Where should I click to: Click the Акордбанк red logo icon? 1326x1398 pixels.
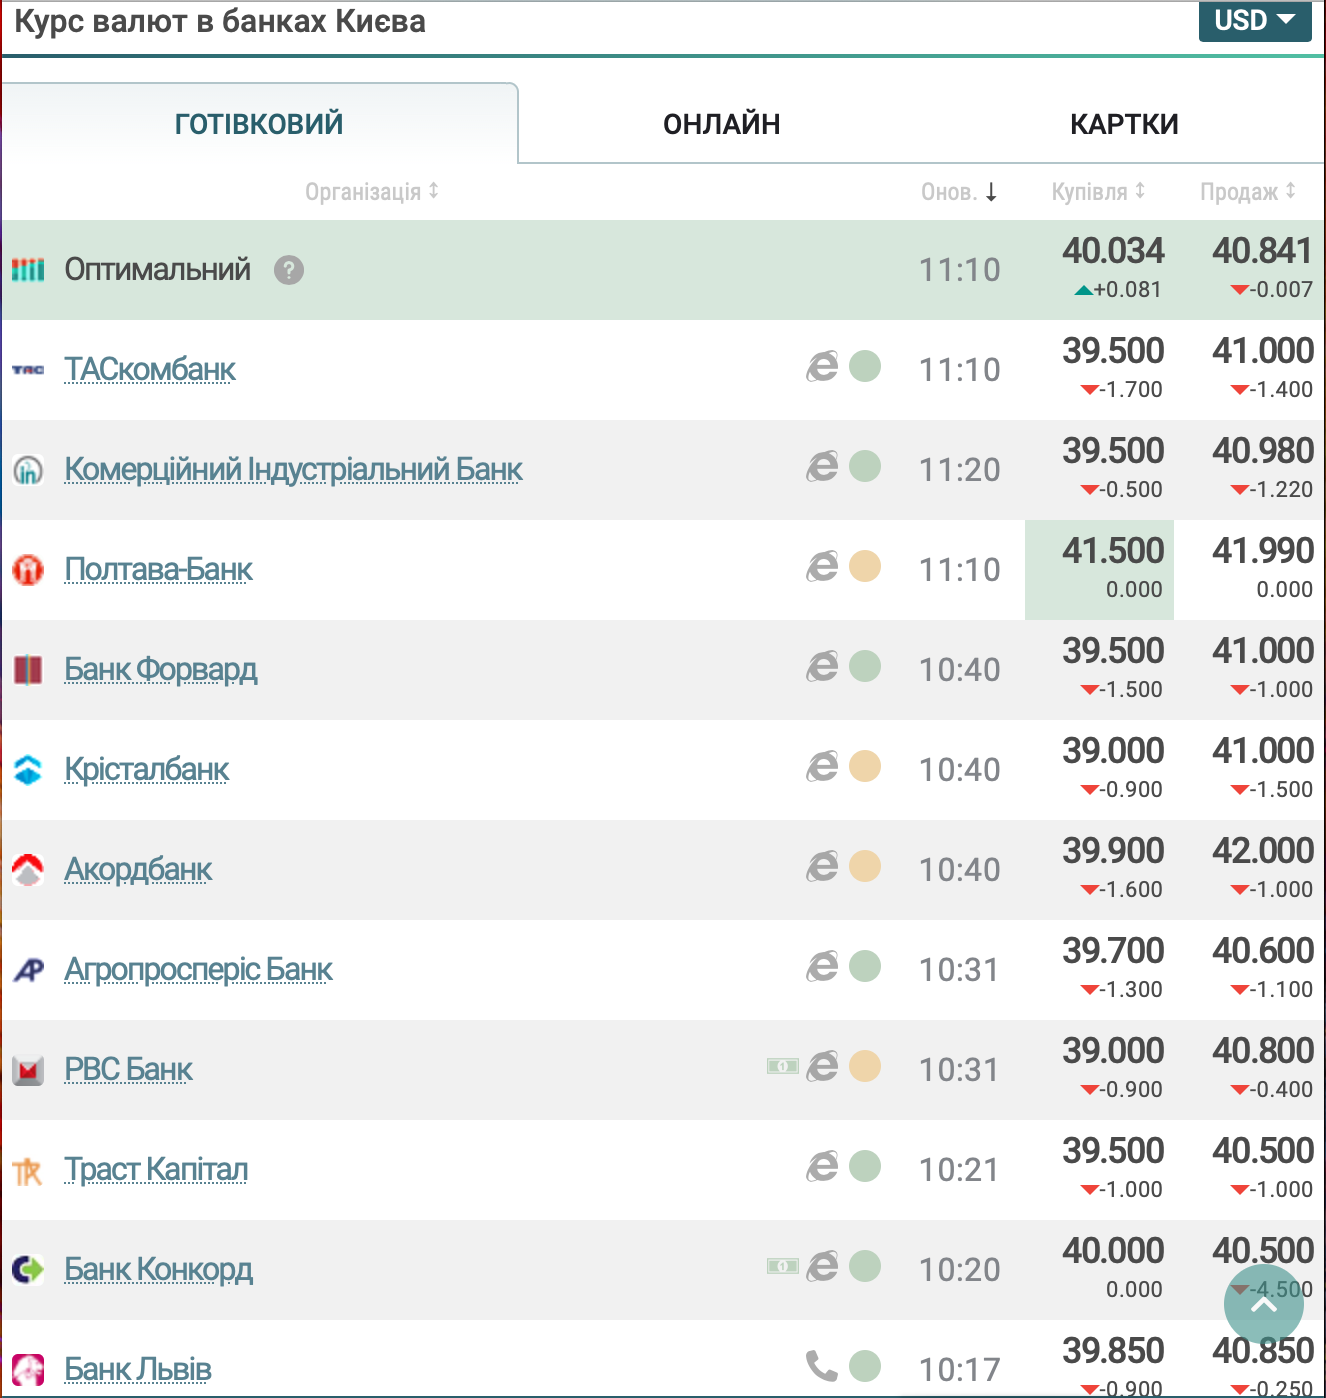pyautogui.click(x=28, y=869)
